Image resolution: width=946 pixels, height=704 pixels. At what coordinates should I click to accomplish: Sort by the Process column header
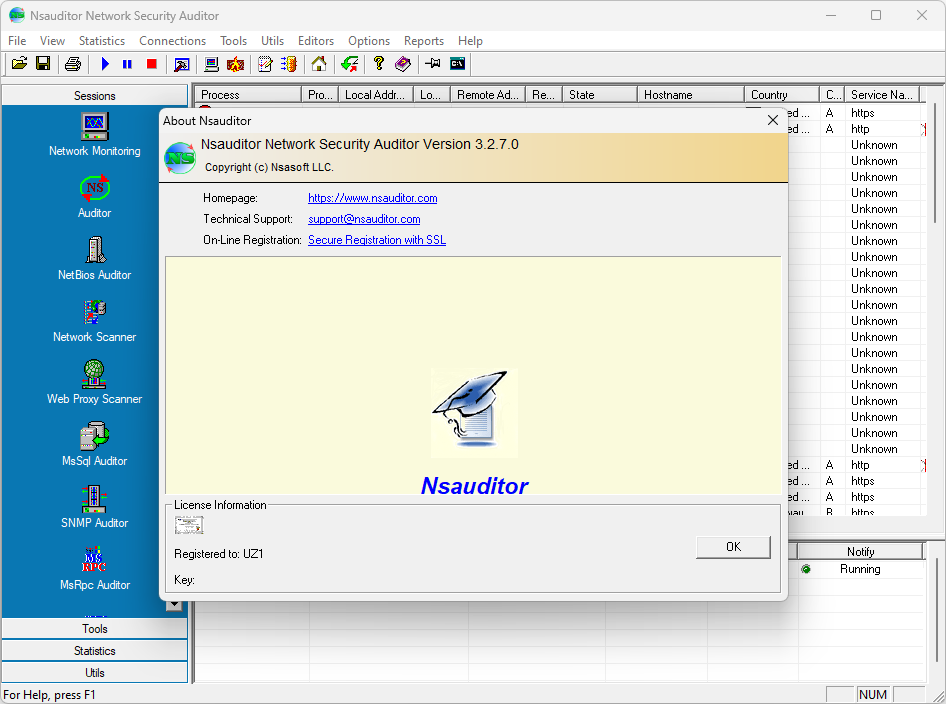pyautogui.click(x=247, y=95)
